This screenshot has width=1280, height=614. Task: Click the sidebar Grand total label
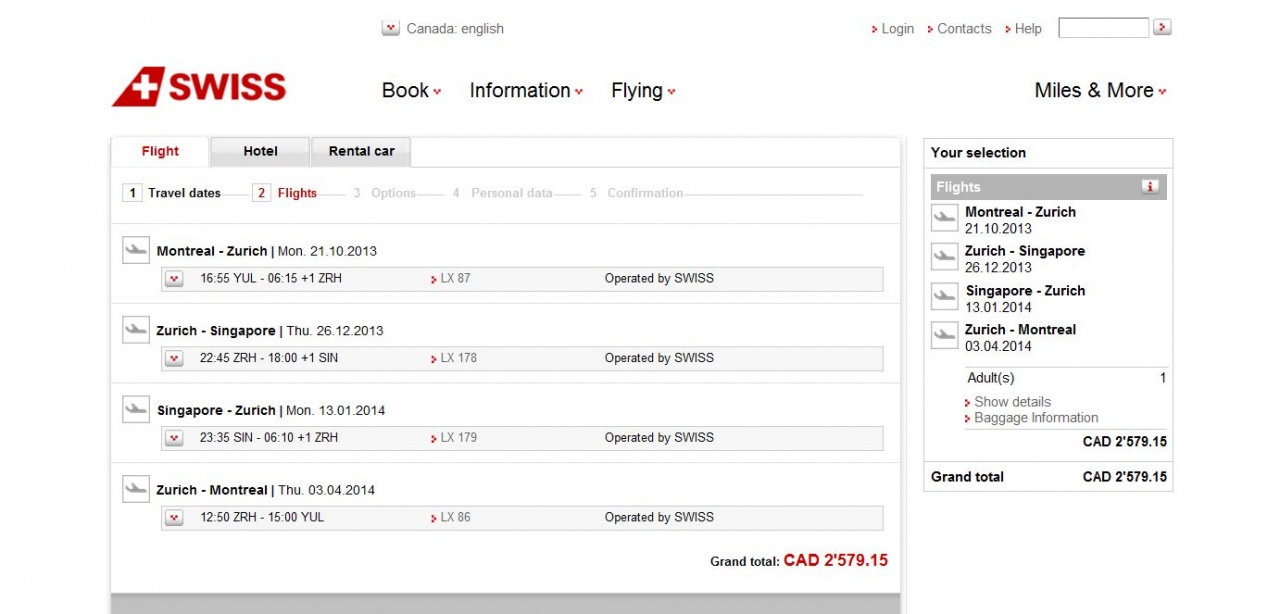coord(967,477)
